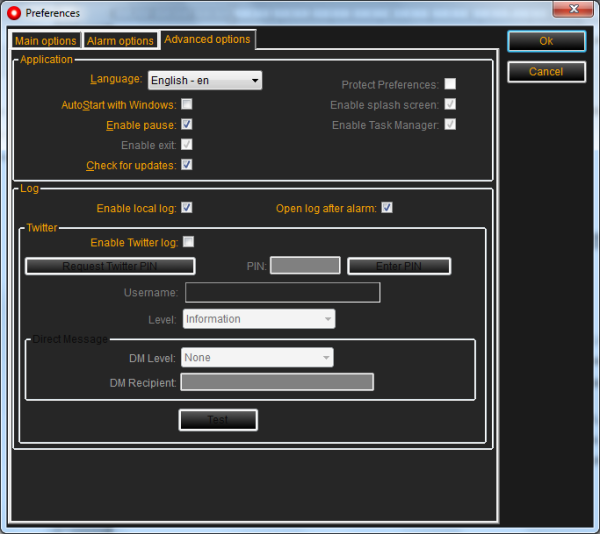Select the Advanced options tab
The image size is (600, 534).
207,40
